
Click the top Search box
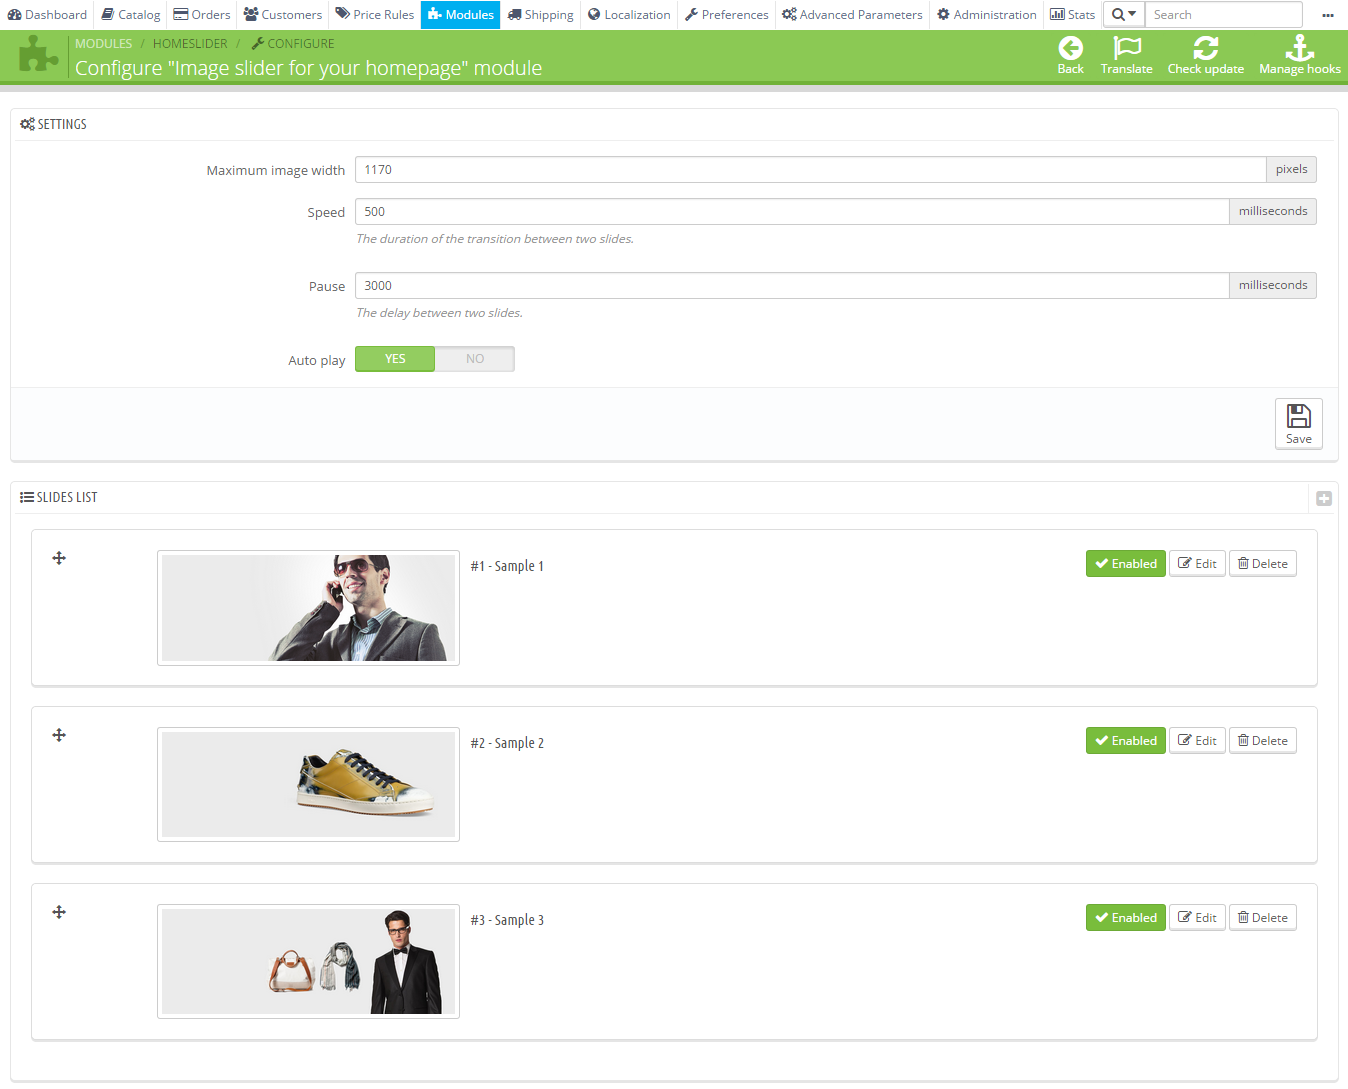click(x=1224, y=14)
